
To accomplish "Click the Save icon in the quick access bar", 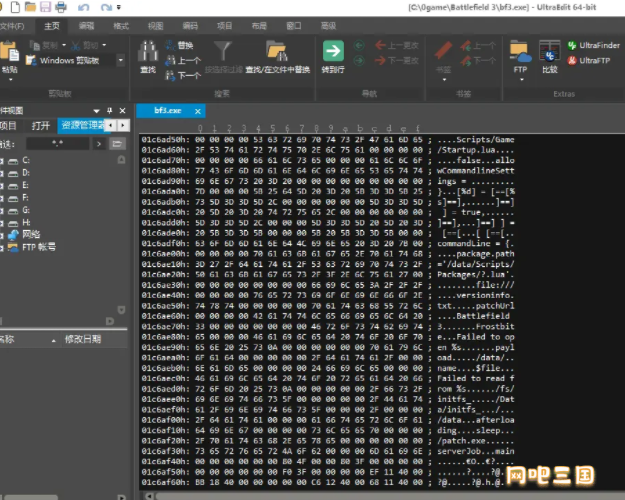I will (46, 7).
